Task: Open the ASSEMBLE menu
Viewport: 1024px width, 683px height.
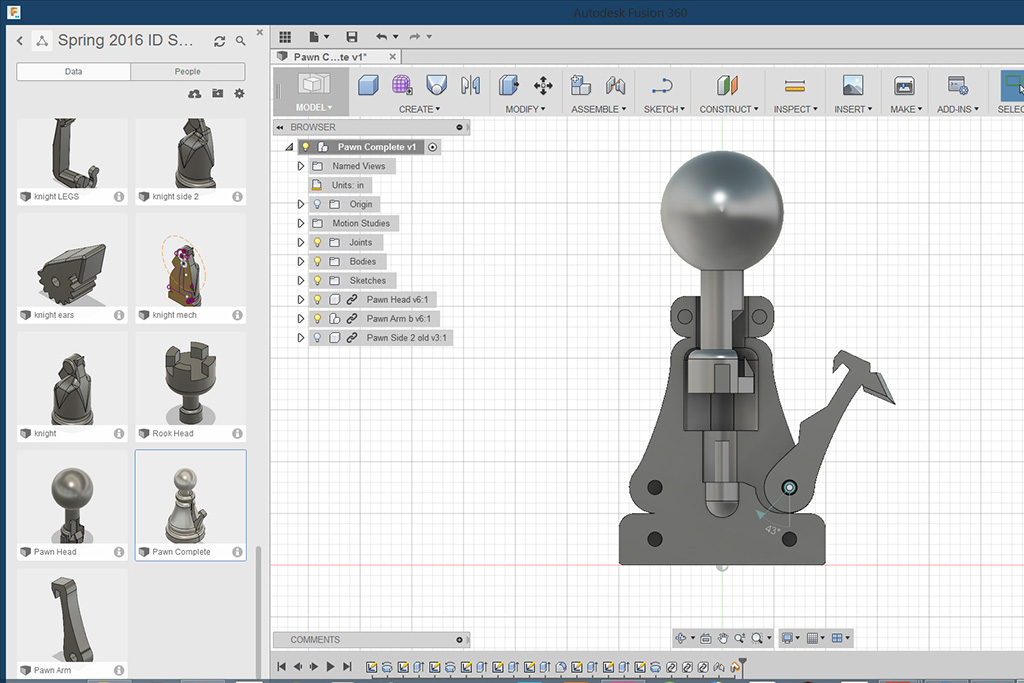Action: tap(598, 109)
